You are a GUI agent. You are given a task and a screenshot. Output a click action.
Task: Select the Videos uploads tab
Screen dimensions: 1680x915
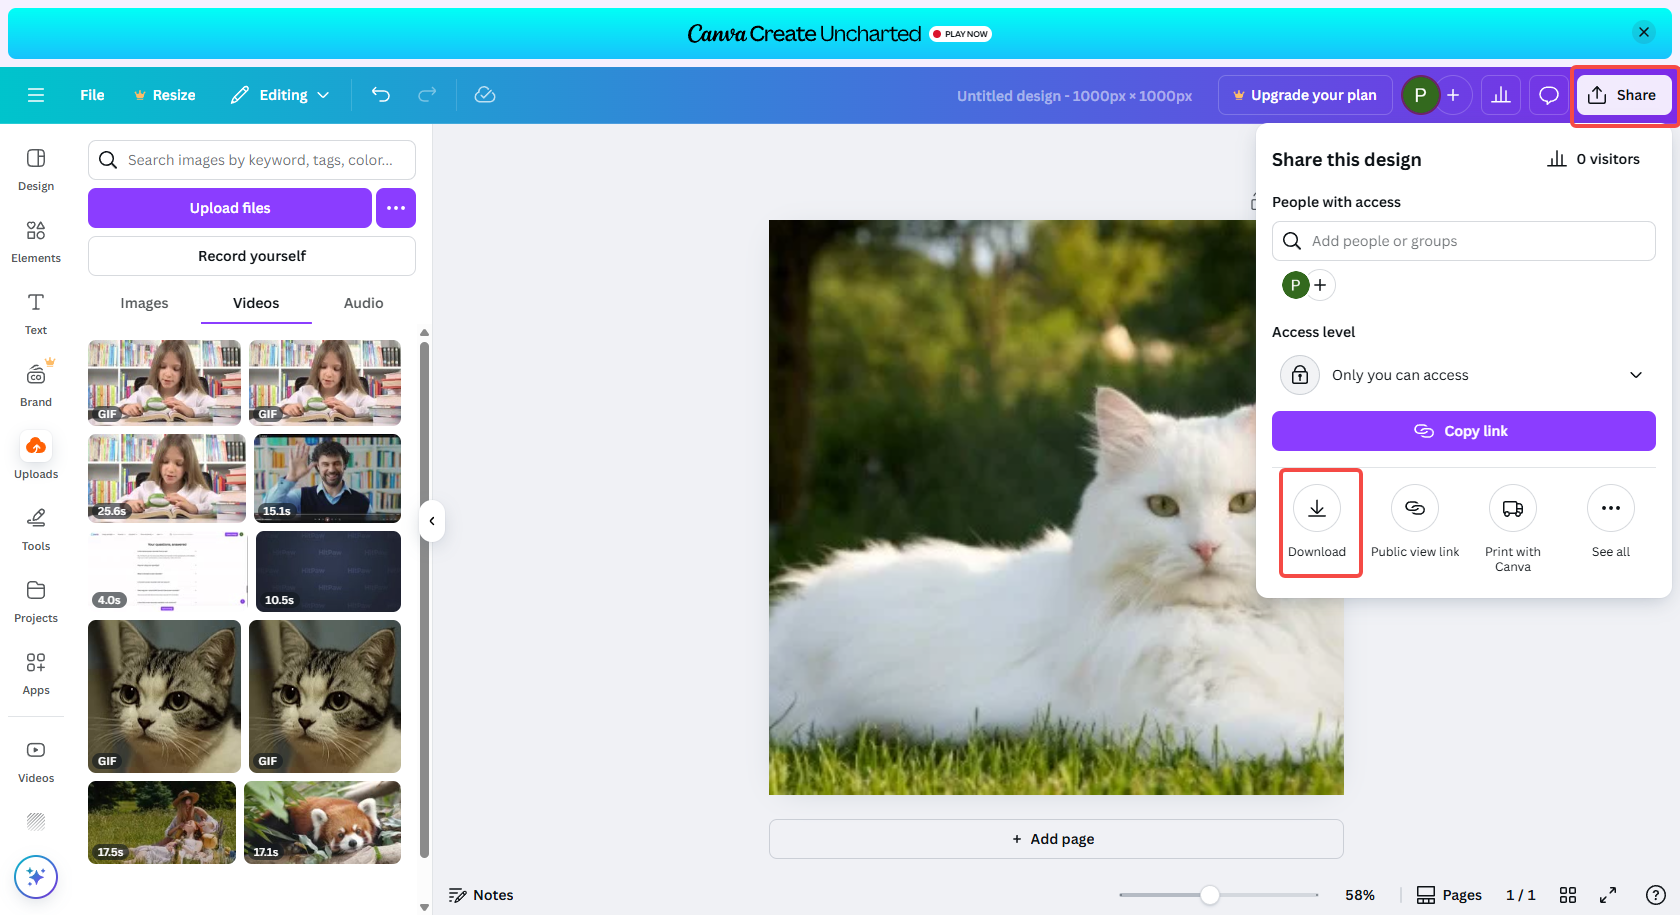[256, 303]
